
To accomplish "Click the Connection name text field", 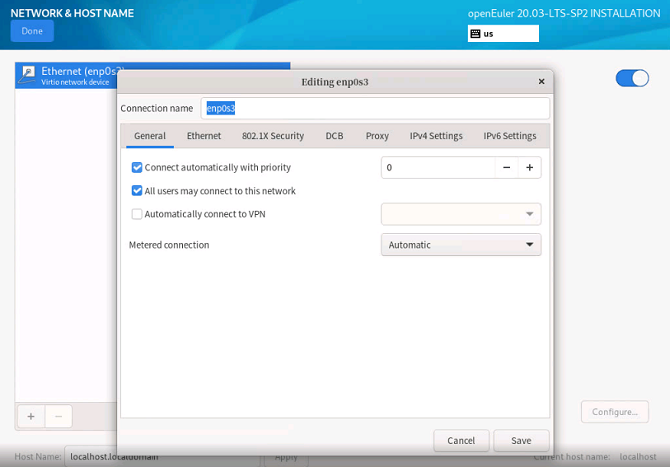I will point(375,108).
